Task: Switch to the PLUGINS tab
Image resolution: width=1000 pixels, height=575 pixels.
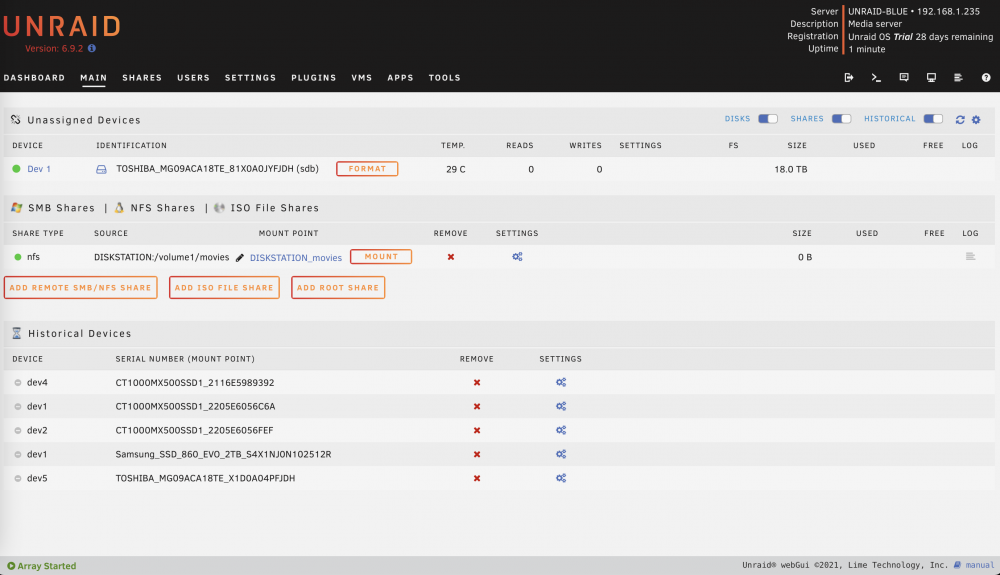Action: (314, 78)
